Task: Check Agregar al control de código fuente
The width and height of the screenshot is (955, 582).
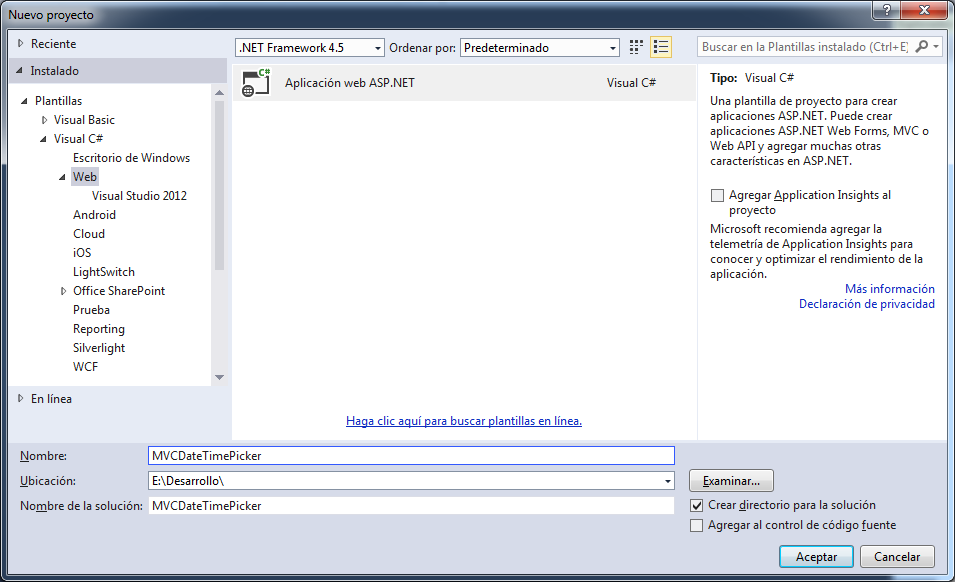Action: tap(696, 524)
